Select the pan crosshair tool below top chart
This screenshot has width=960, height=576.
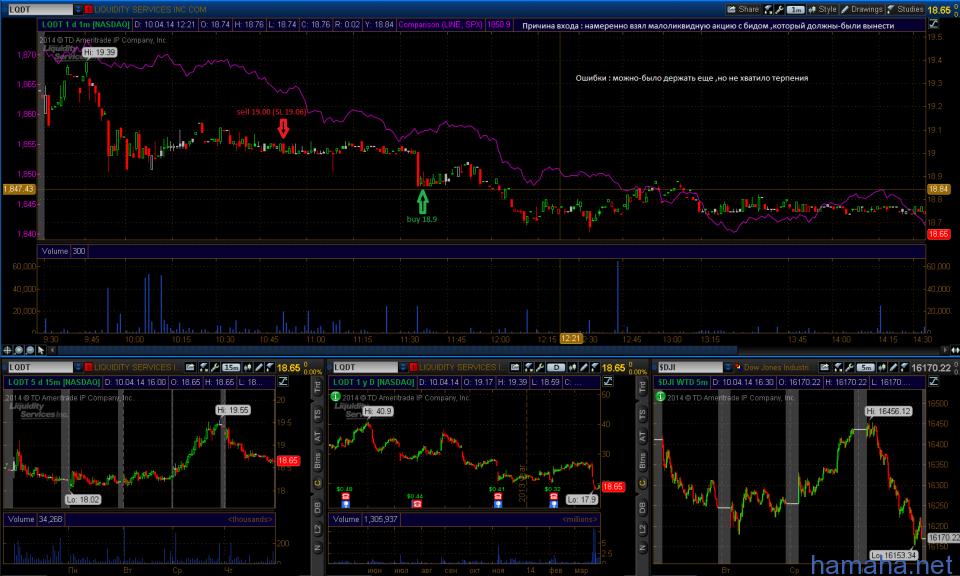point(7,350)
